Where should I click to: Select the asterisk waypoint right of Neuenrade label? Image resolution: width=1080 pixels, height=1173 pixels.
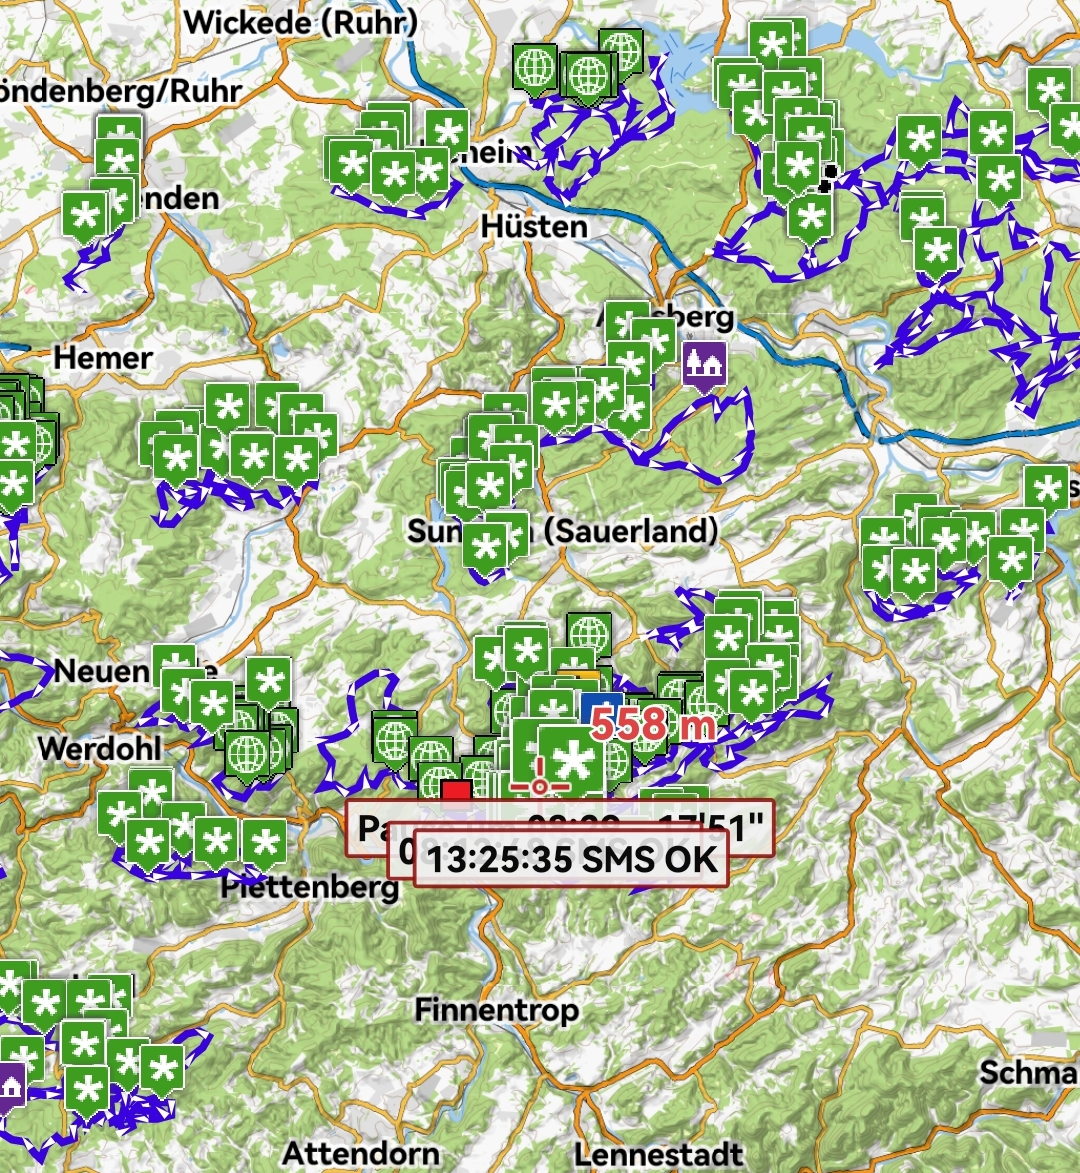[x=268, y=681]
